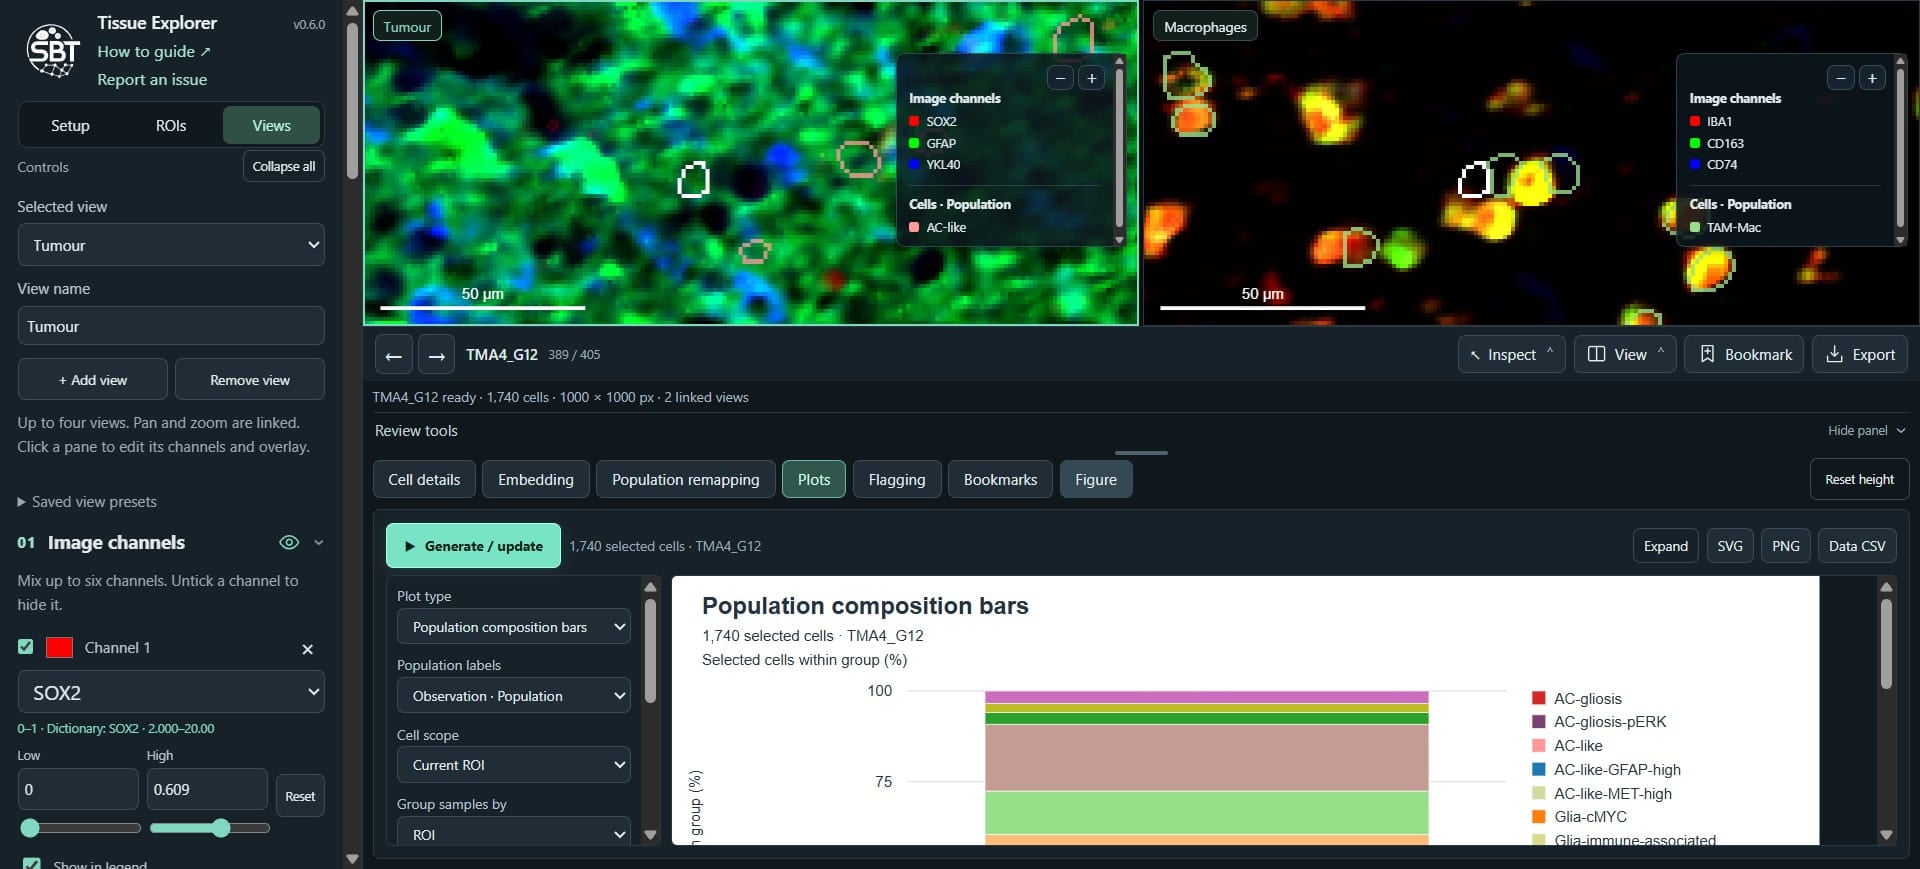Click Generate / update button
The image size is (1920, 869).
coord(473,546)
